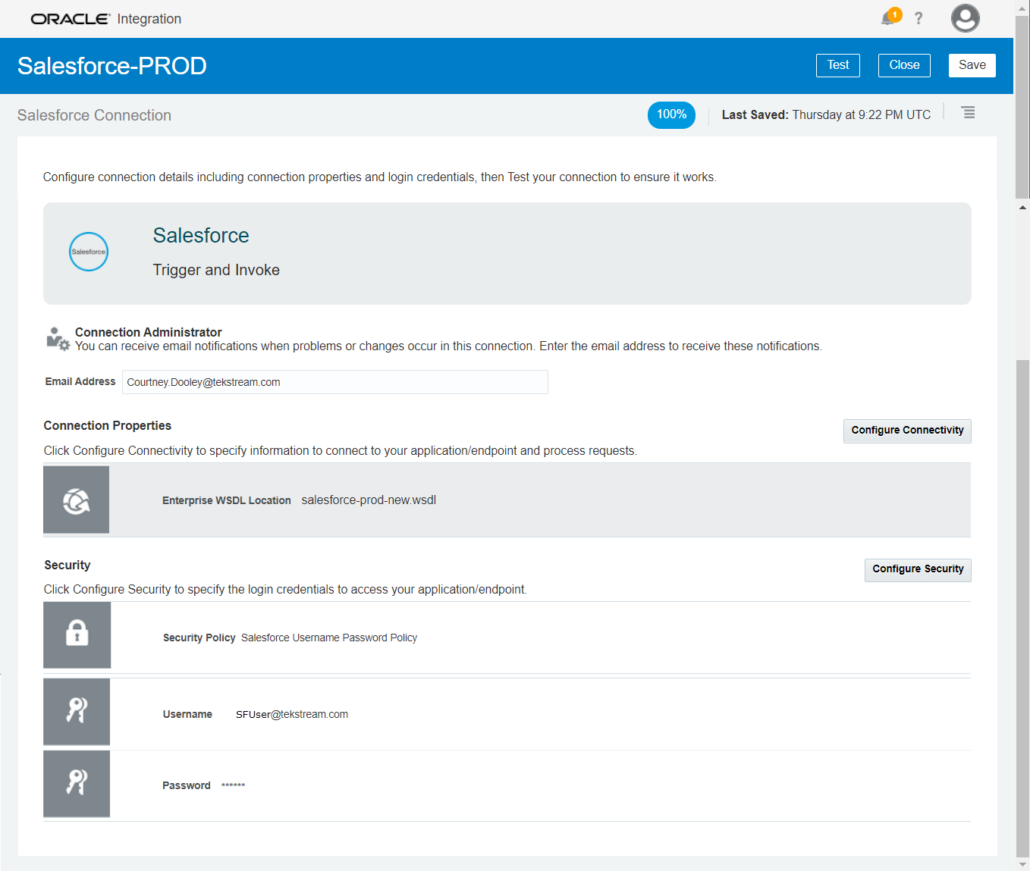This screenshot has width=1030, height=871.
Task: Click the Salesforce connection logo icon
Action: (88, 252)
